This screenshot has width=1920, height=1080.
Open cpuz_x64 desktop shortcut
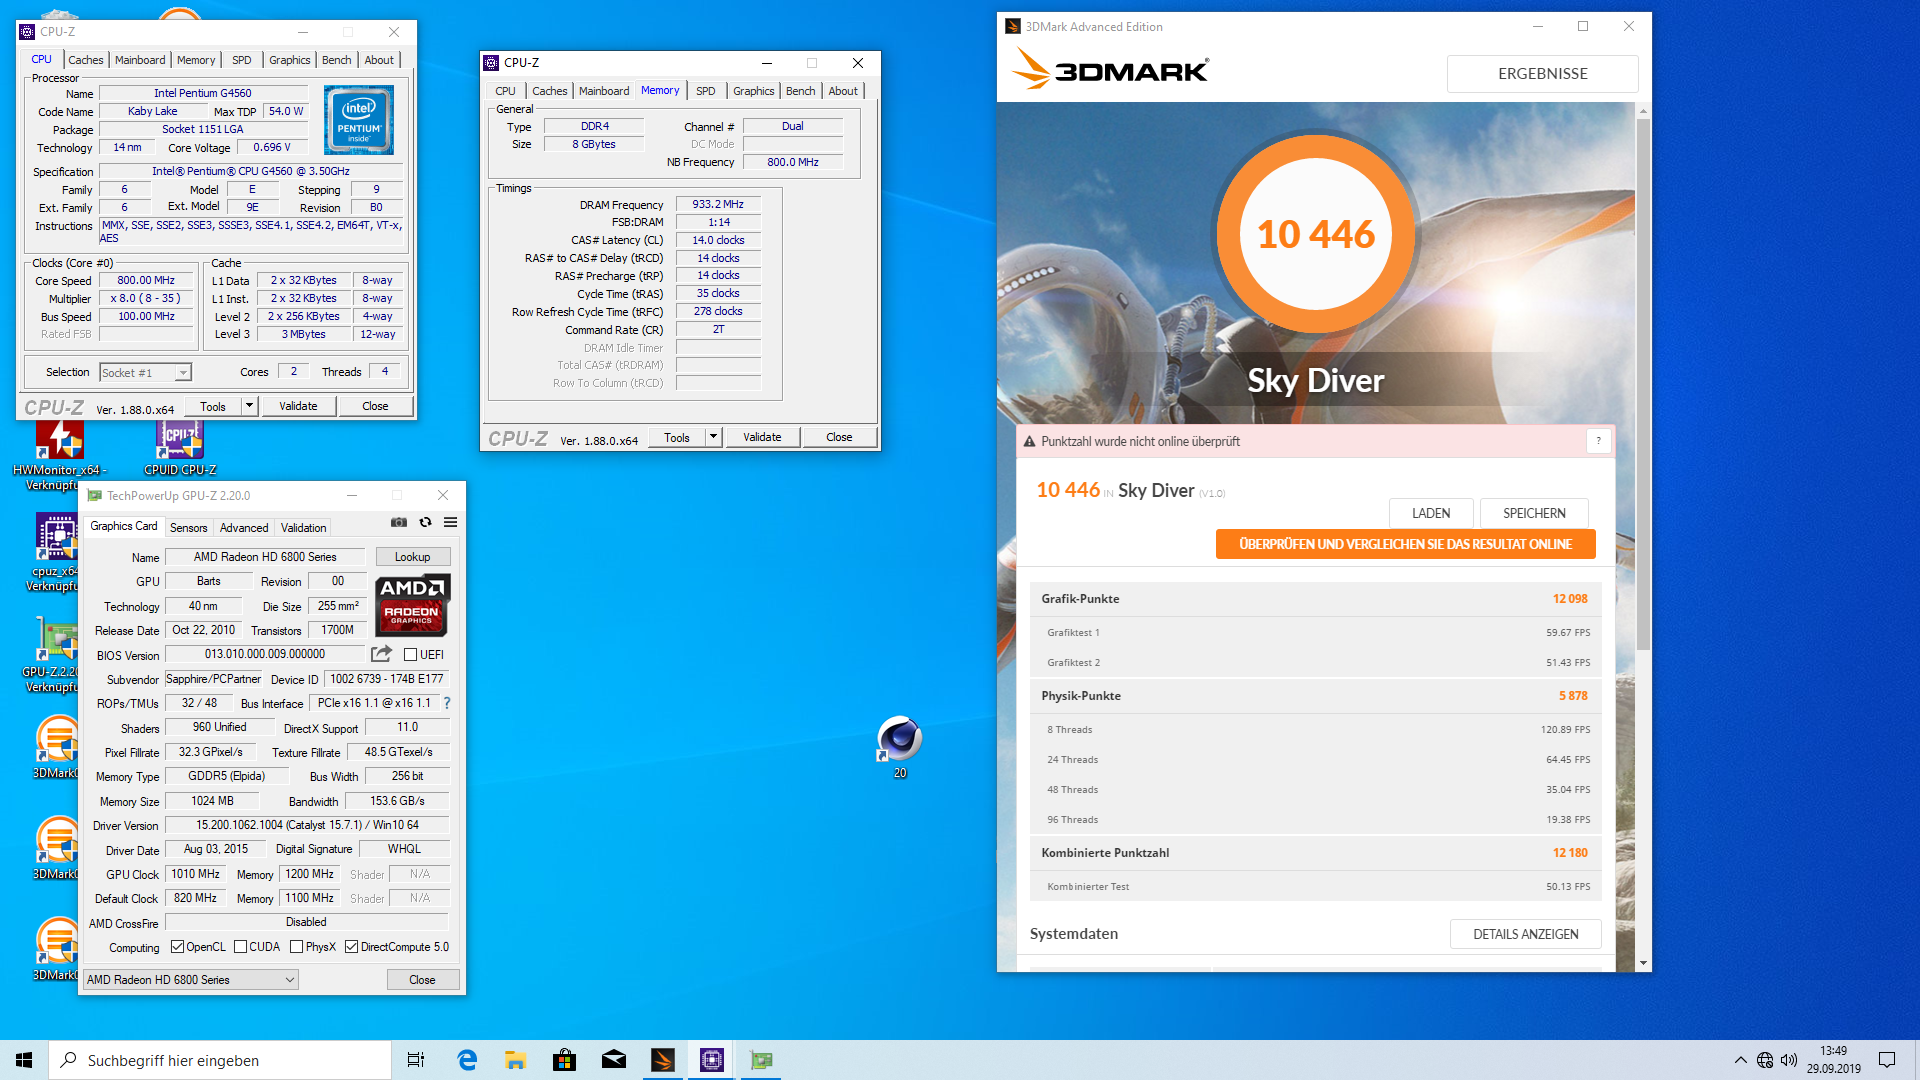point(55,553)
